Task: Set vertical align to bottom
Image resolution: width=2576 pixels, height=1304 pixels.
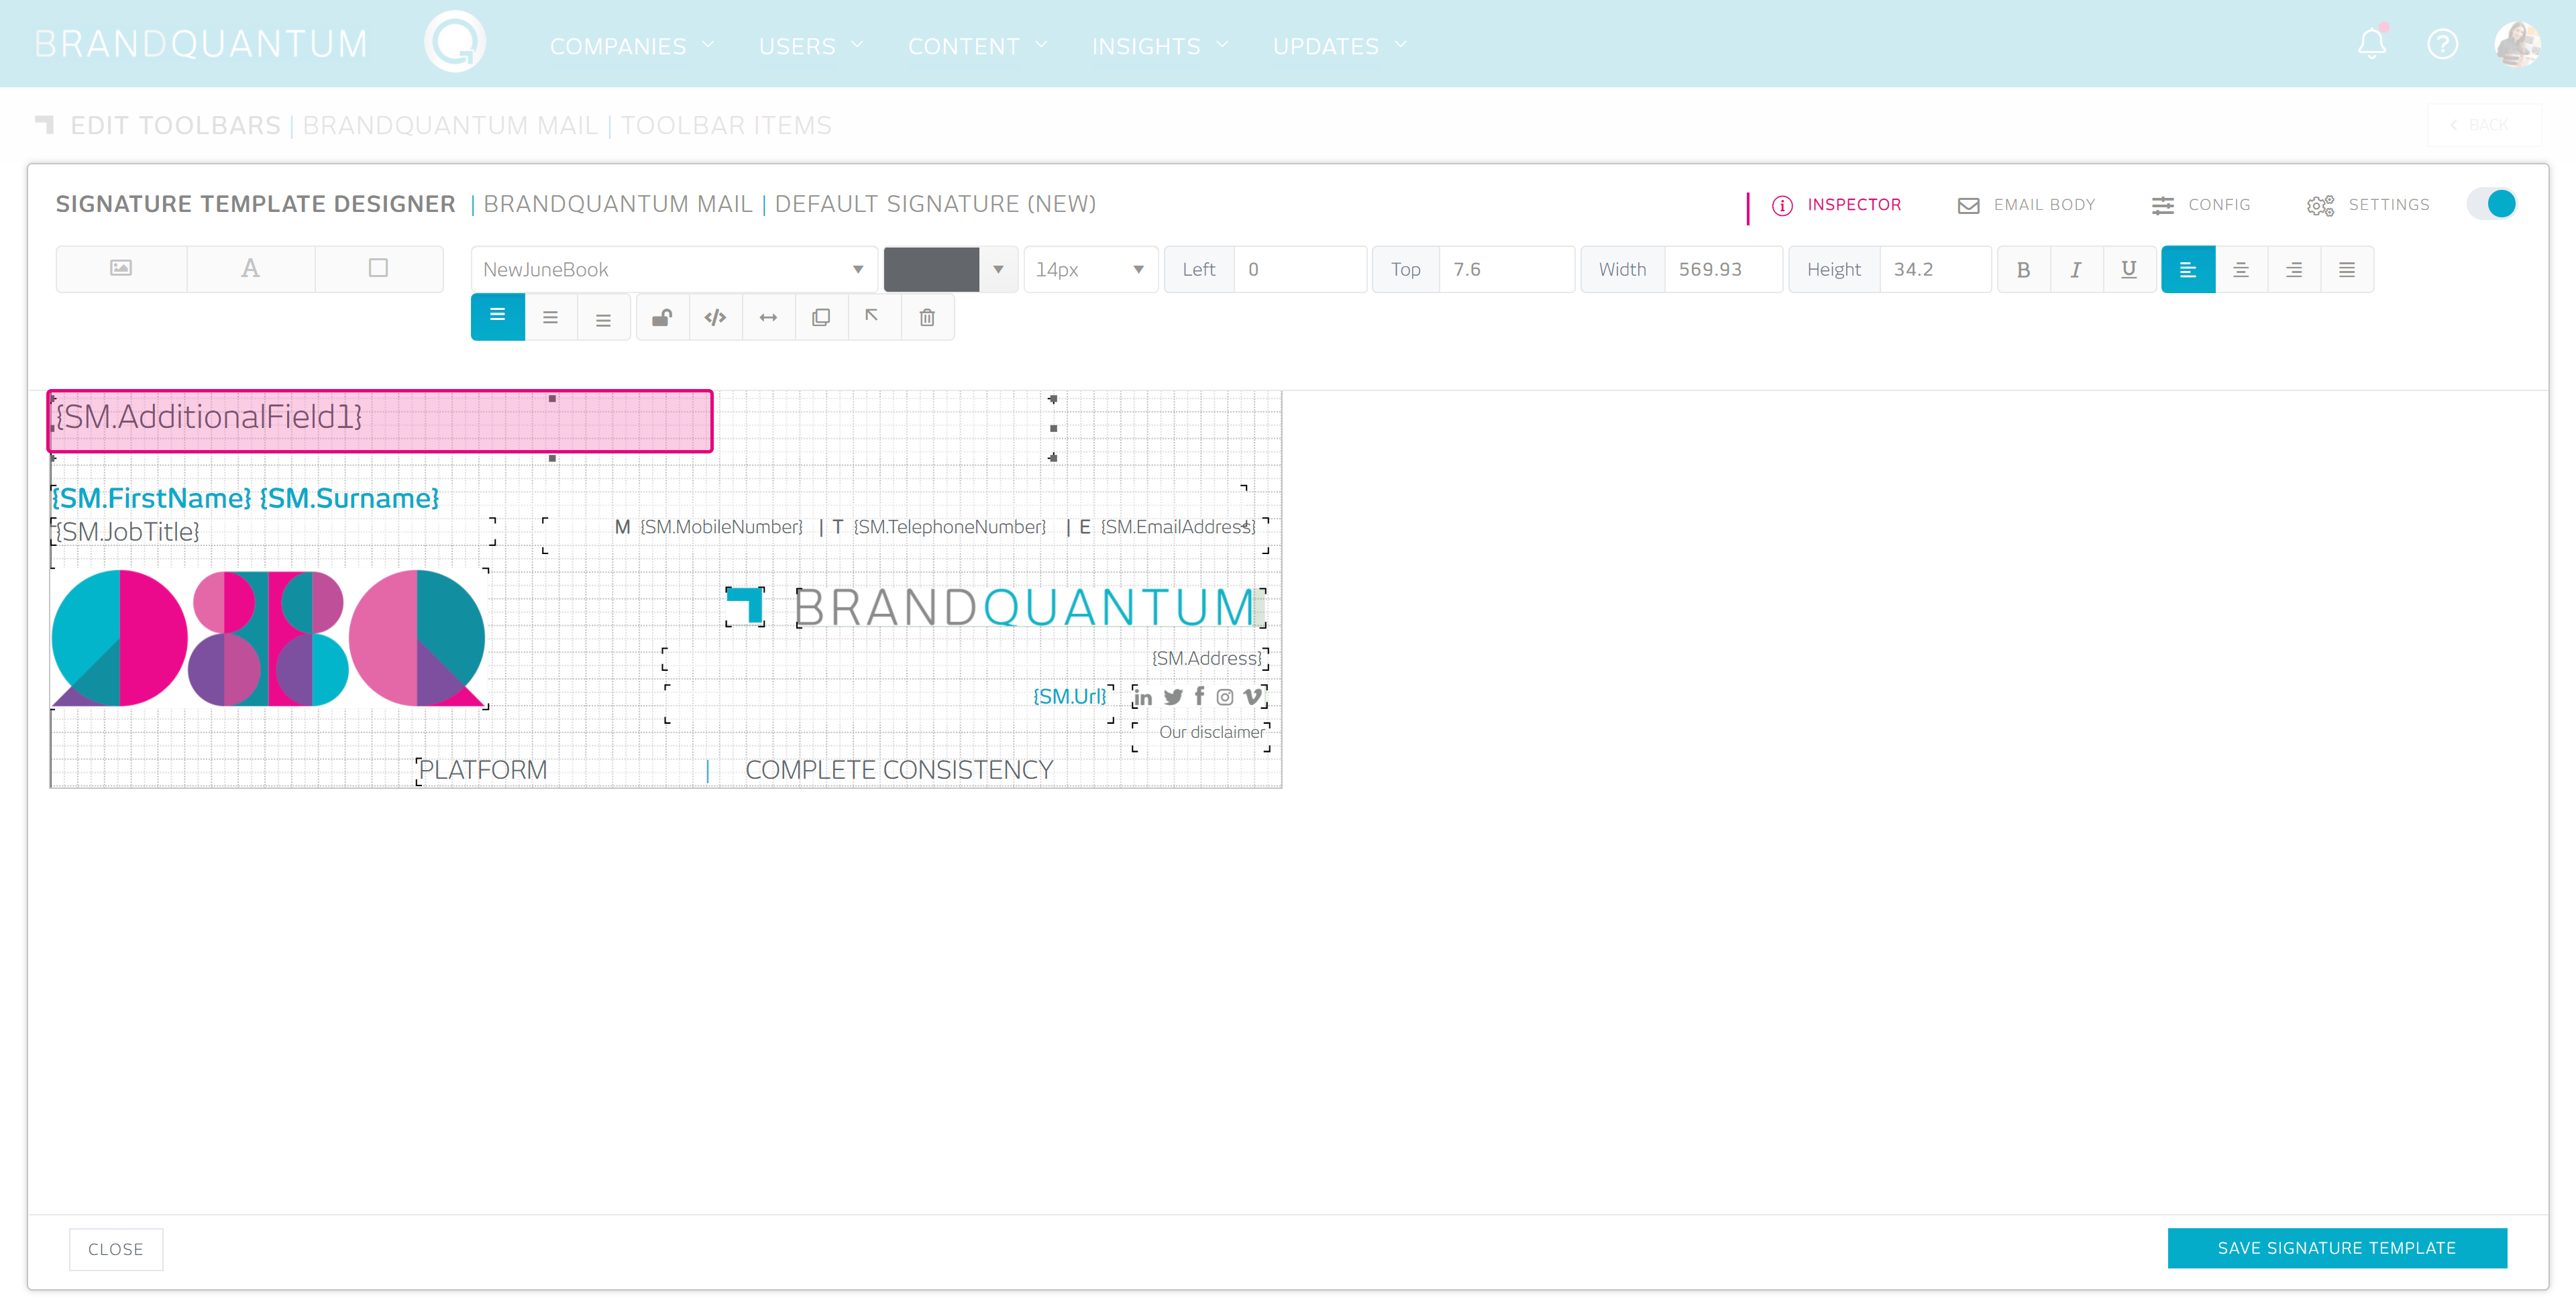Action: (603, 317)
